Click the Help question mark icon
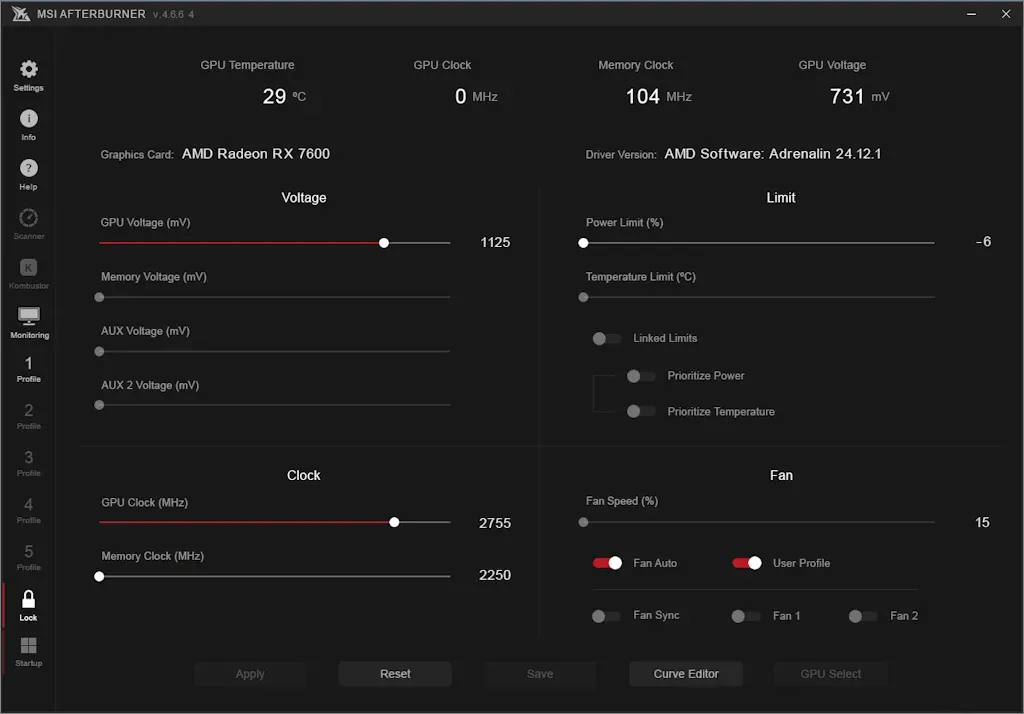Viewport: 1024px width, 714px height. (x=29, y=168)
